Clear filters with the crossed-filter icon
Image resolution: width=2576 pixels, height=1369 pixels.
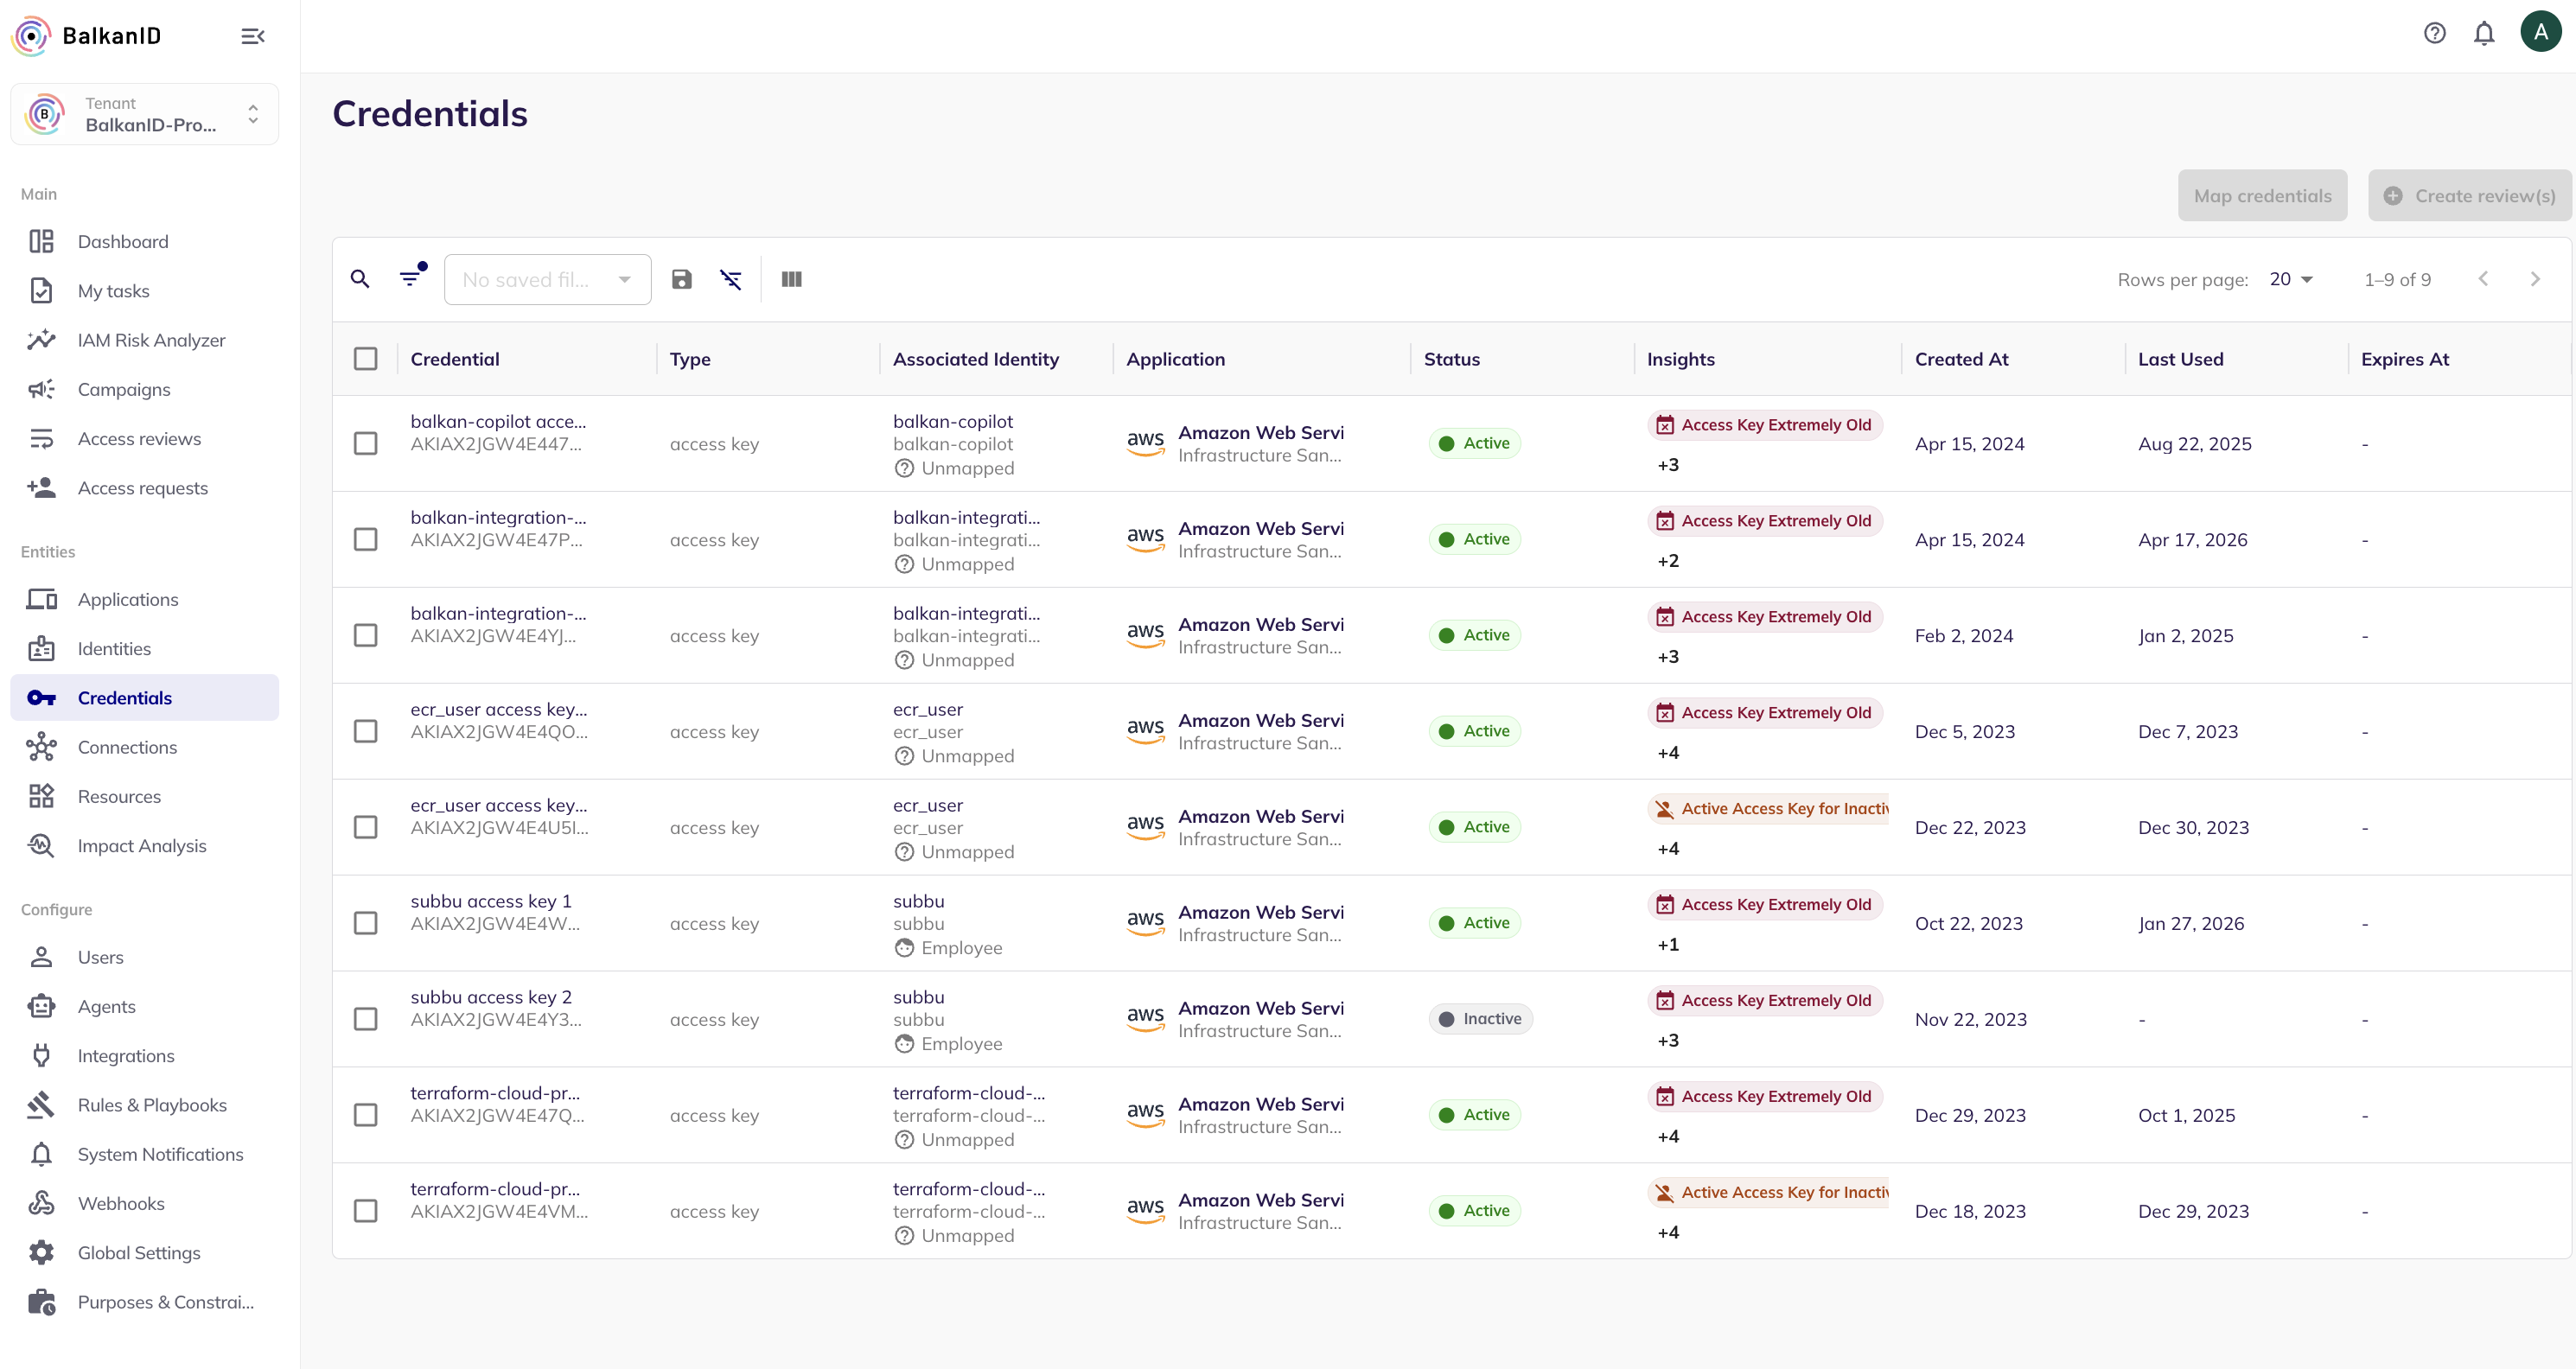[x=731, y=279]
